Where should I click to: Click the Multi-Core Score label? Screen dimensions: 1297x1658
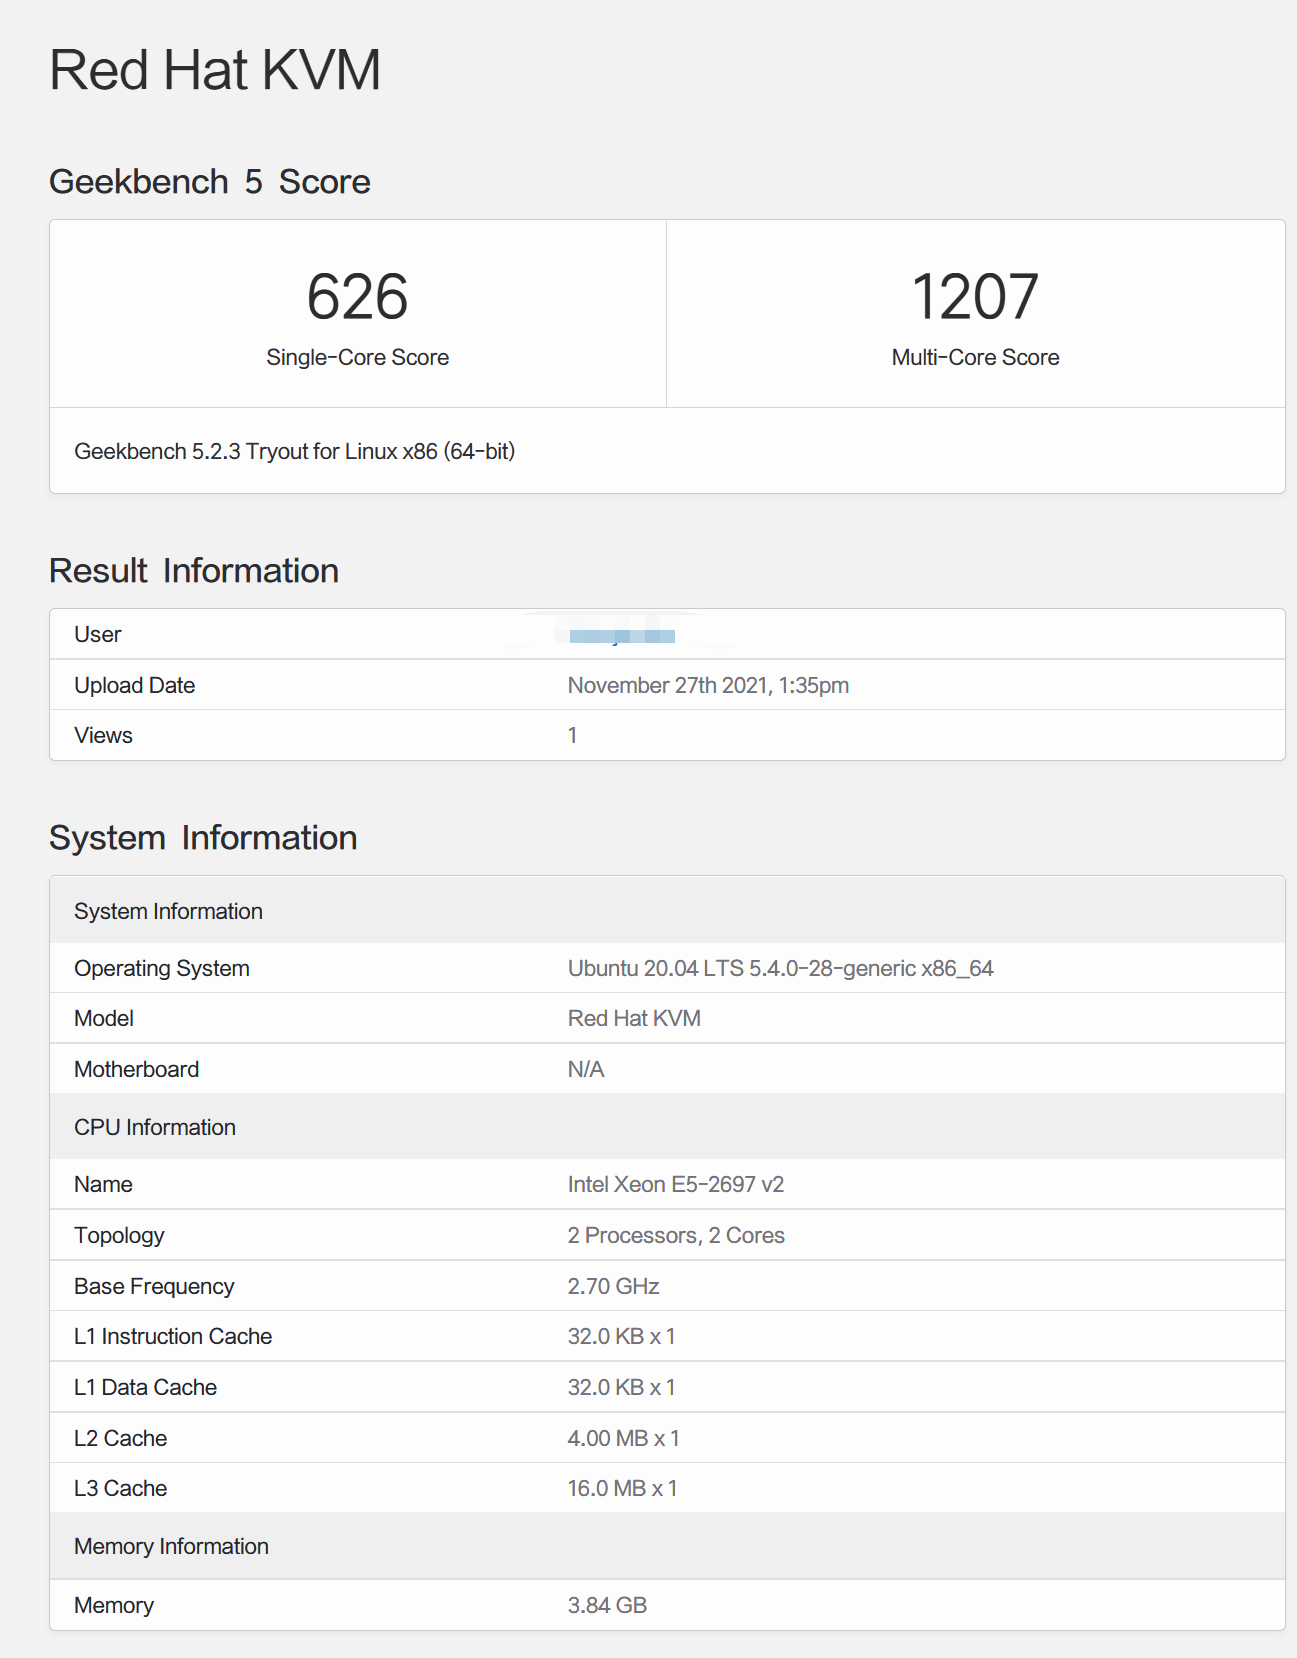tap(975, 357)
